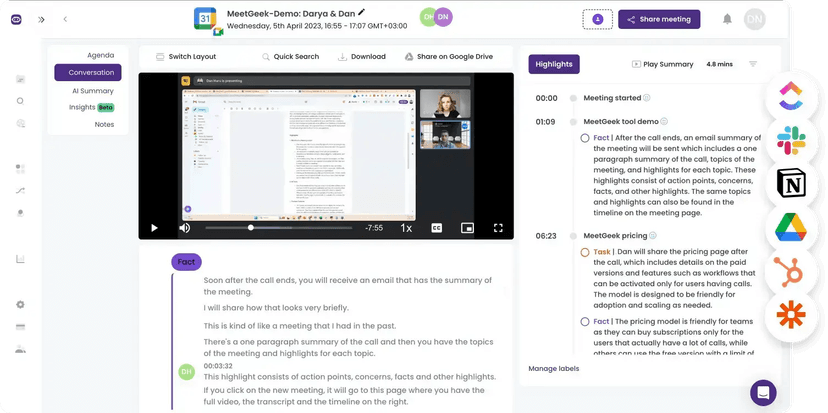Viewport: 828px width, 413px height.
Task: Click the first left-sidebar icon under the logo
Action: pos(20,79)
